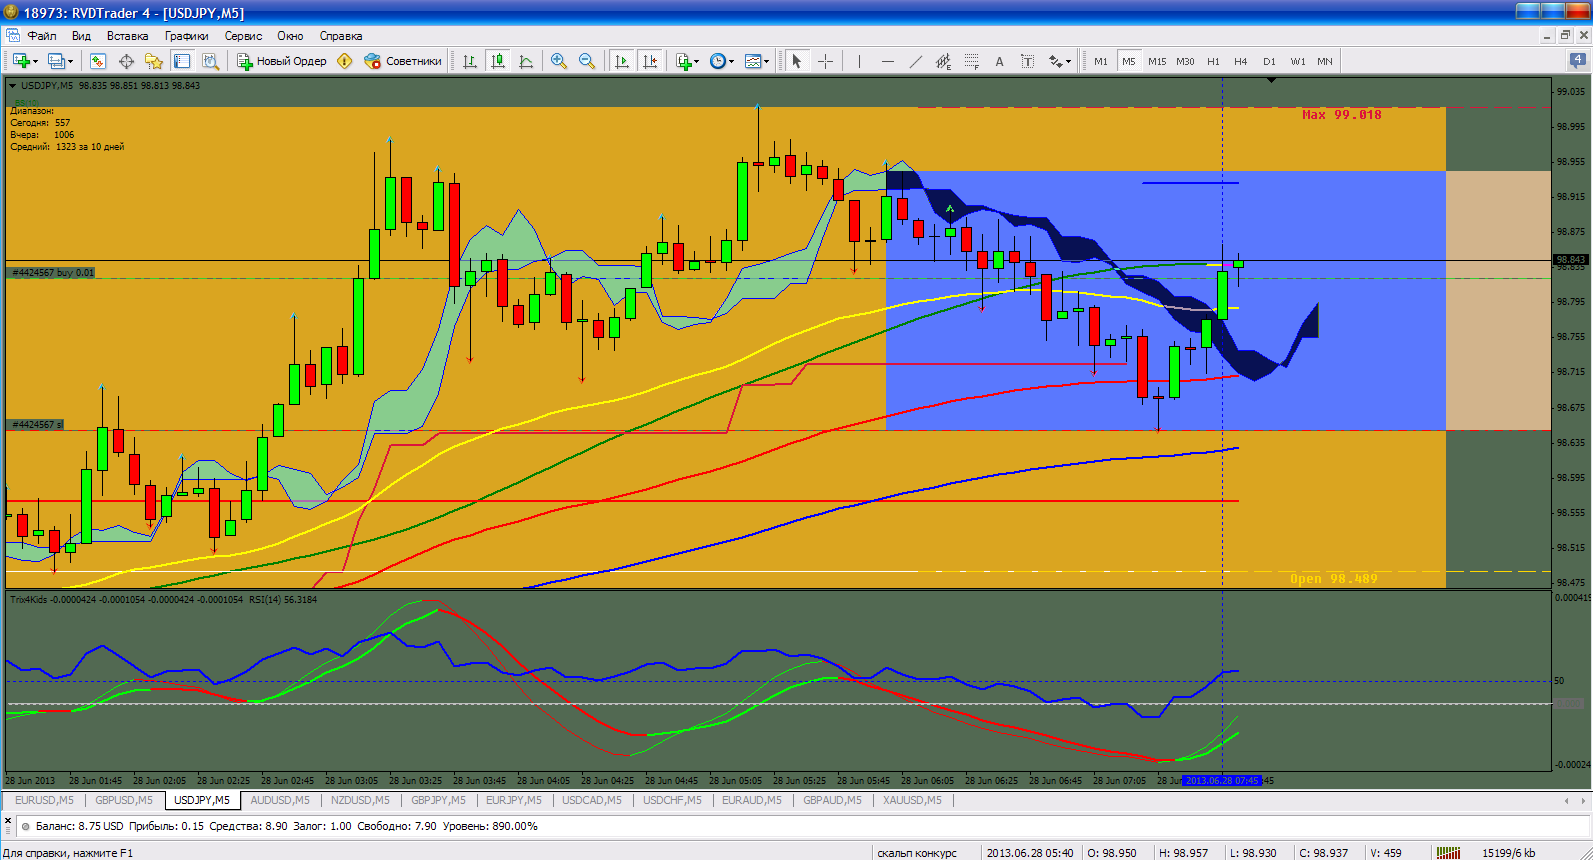Click the zoom in magnifier icon
Screen dimensions: 1593x860
pyautogui.click(x=559, y=61)
